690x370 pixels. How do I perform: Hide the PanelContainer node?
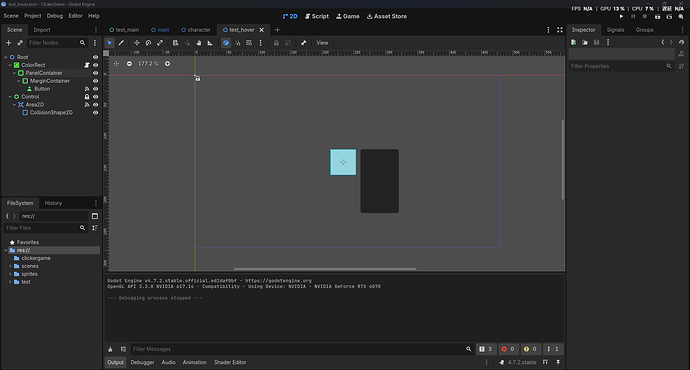pyautogui.click(x=95, y=73)
